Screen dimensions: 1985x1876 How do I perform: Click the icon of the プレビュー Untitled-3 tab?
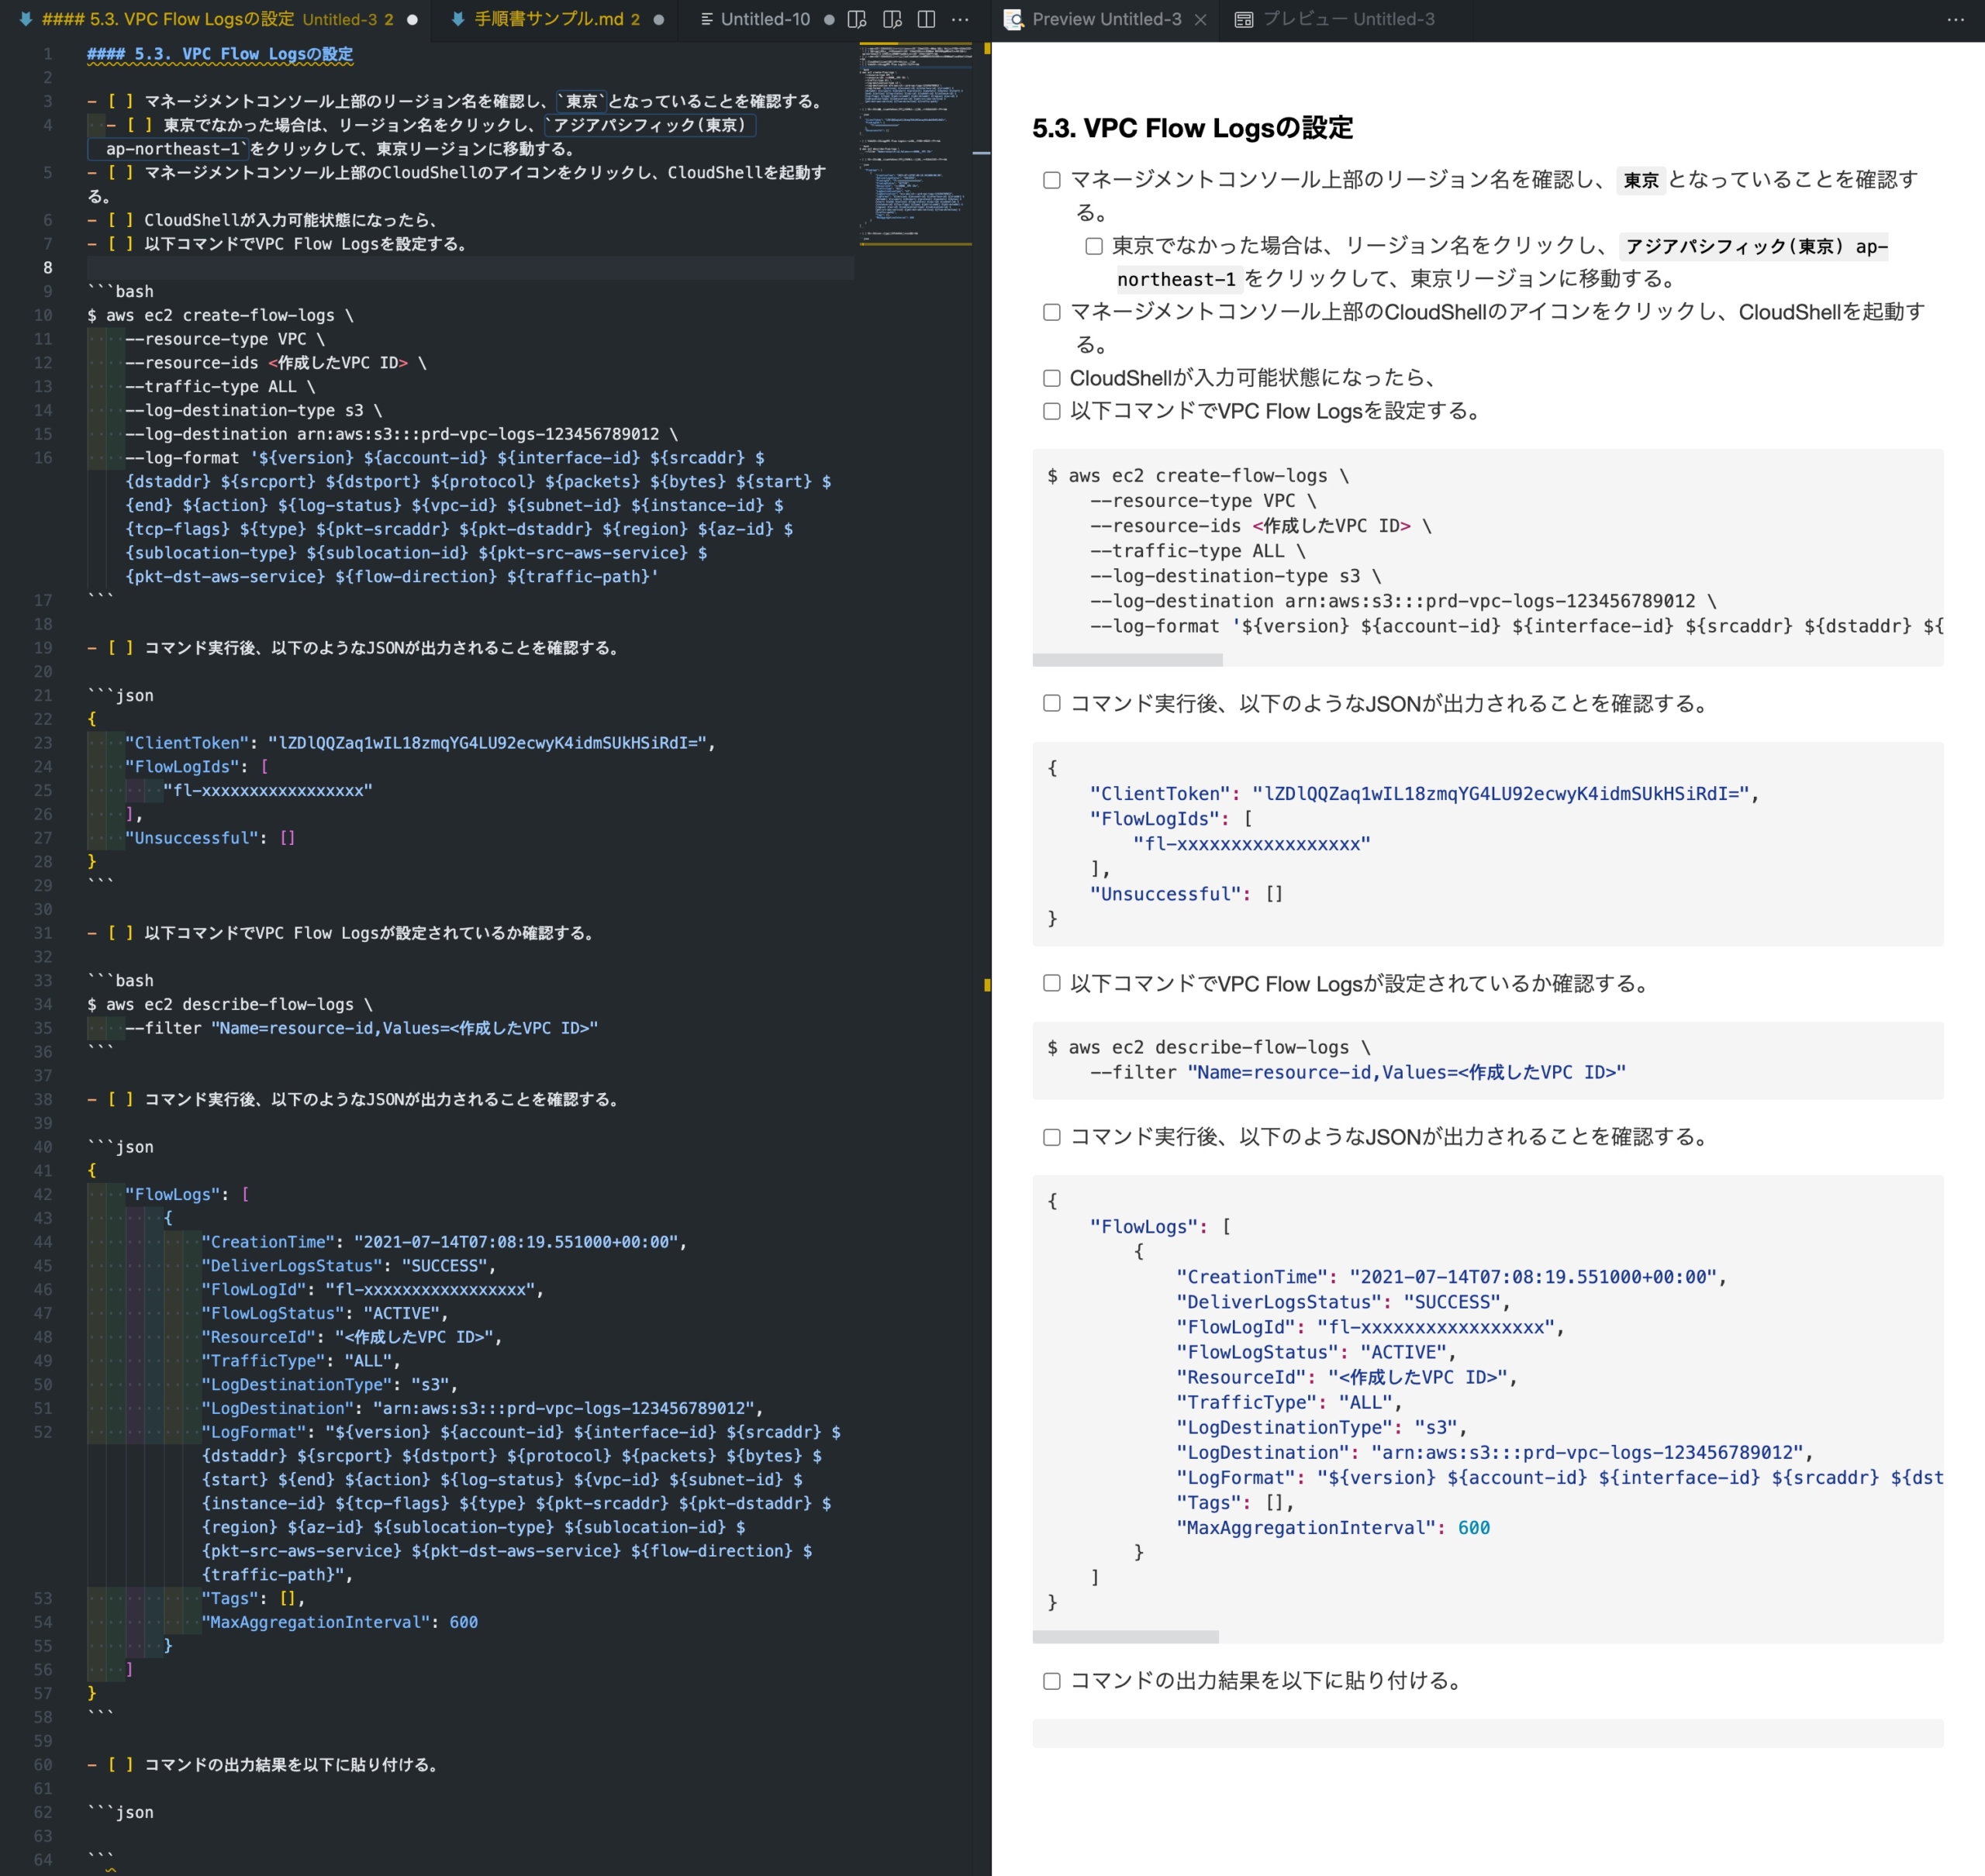pos(1244,19)
